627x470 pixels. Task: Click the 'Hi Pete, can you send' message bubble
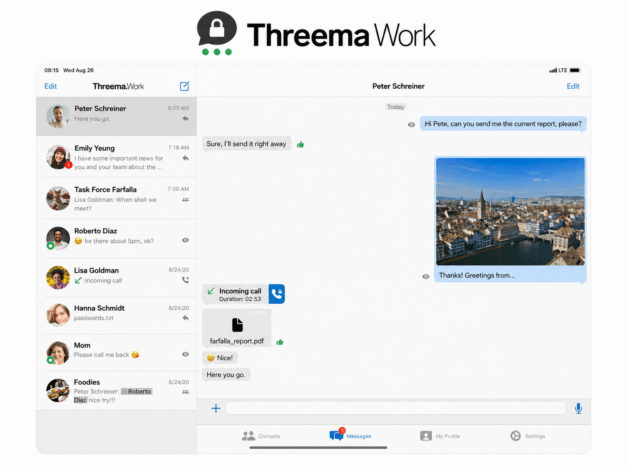pyautogui.click(x=503, y=124)
